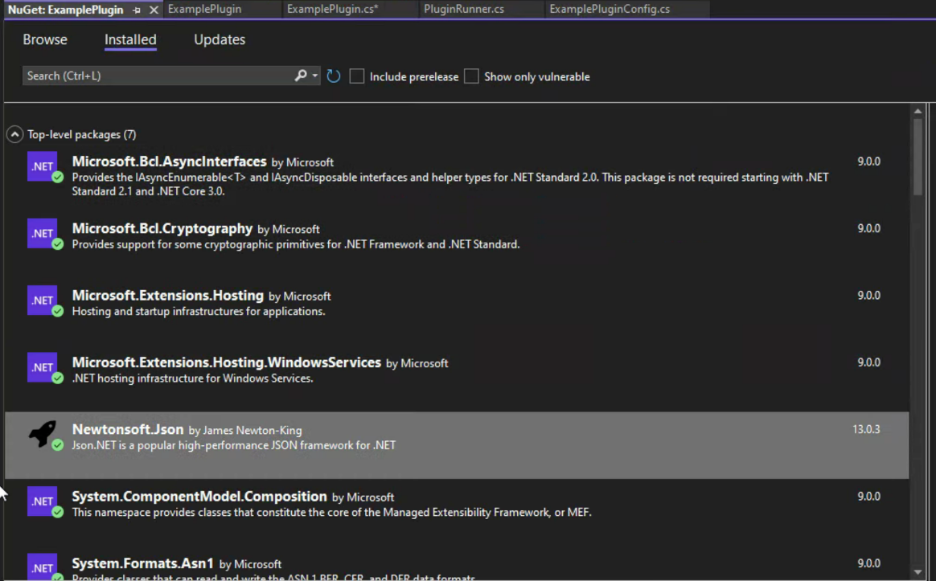Click the System.Formats.Asn1 .NET icon
Image resolution: width=936 pixels, height=582 pixels.
pos(42,567)
